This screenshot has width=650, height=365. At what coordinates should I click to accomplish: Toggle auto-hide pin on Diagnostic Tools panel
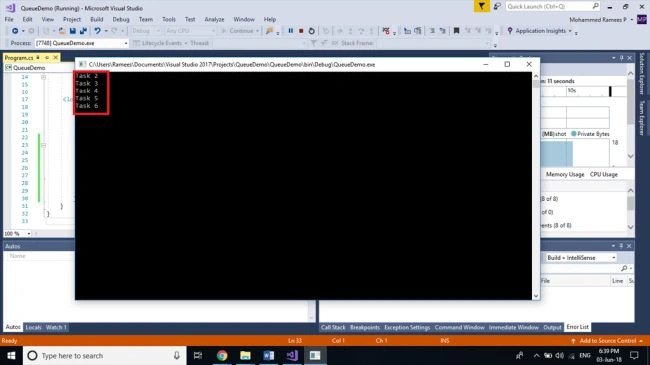(x=621, y=58)
